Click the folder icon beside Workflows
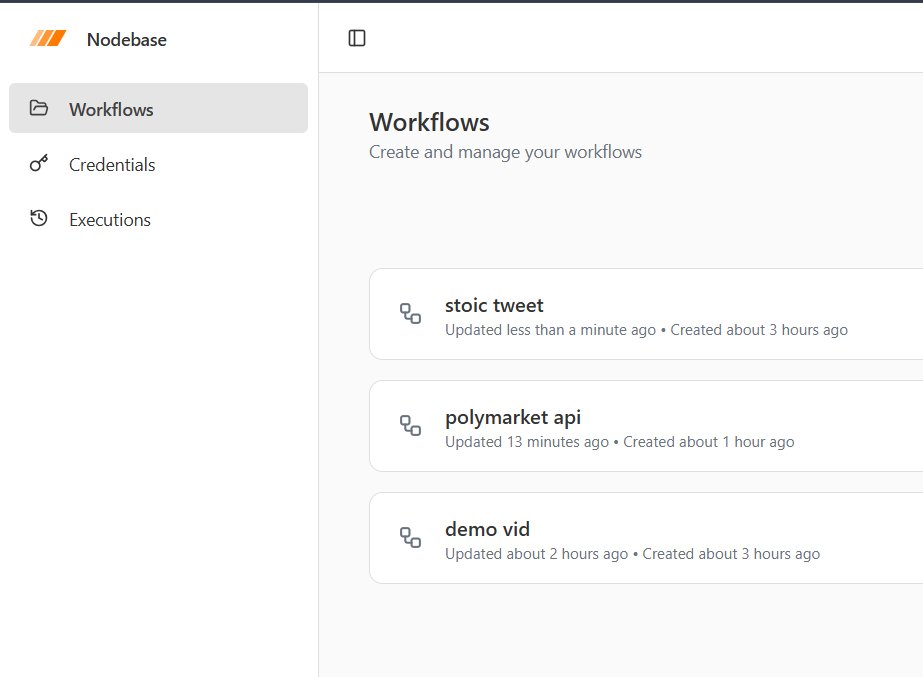This screenshot has height=677, width=923. (x=38, y=109)
